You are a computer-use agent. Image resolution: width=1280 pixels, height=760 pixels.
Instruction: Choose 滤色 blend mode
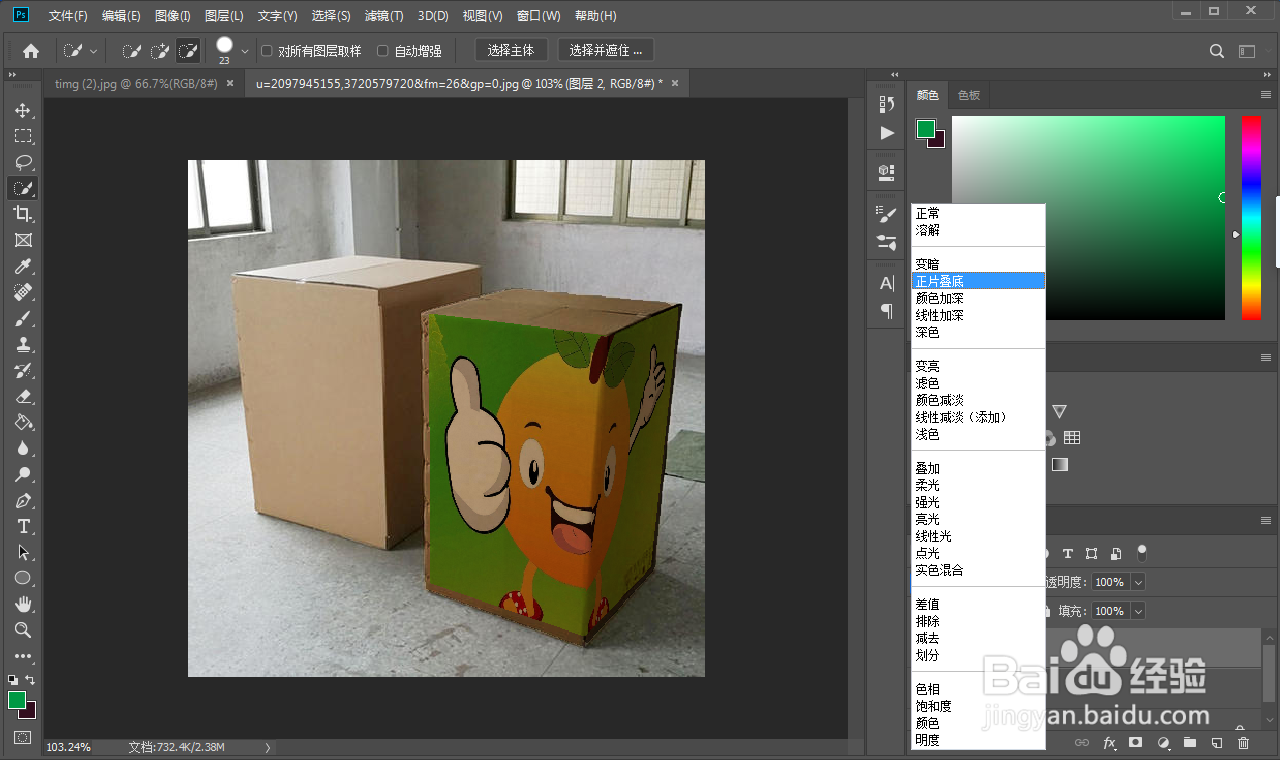(x=978, y=383)
